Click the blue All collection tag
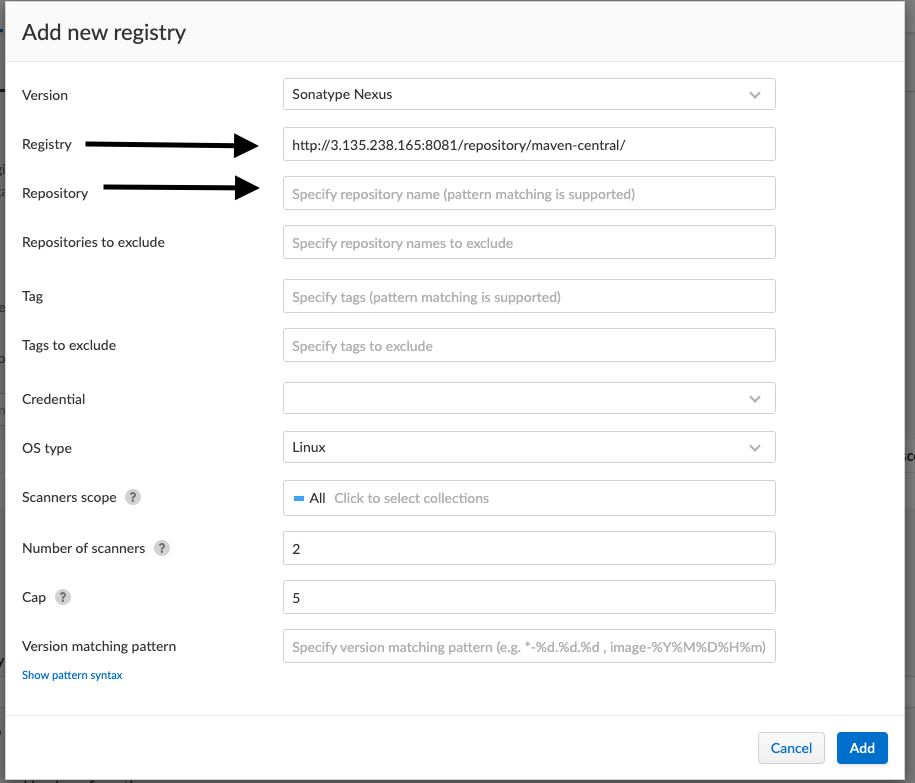Image resolution: width=915 pixels, height=783 pixels. [310, 498]
